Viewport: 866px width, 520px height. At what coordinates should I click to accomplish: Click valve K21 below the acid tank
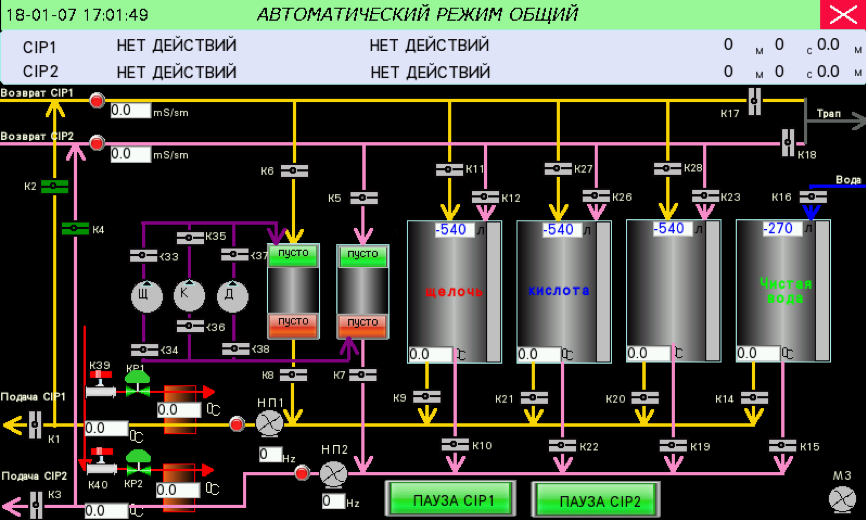[534, 397]
